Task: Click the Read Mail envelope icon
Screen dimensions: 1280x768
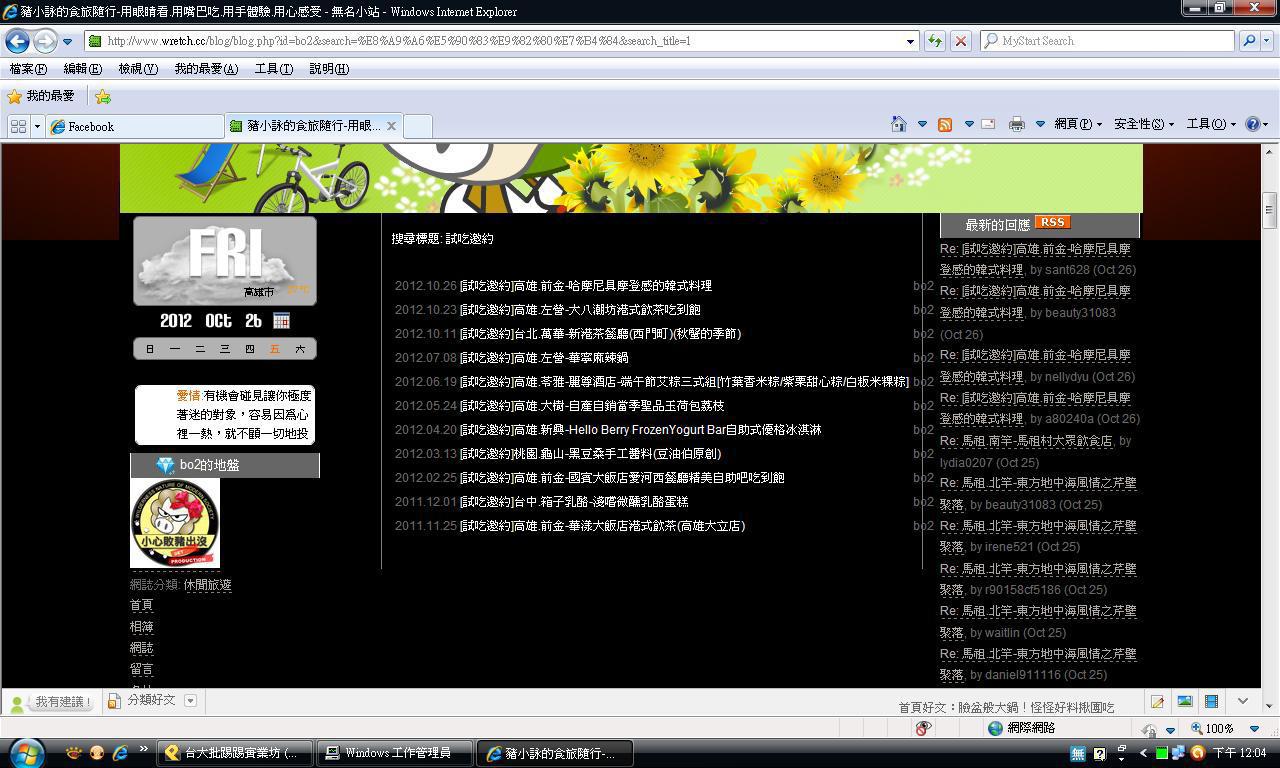Action: coord(988,124)
